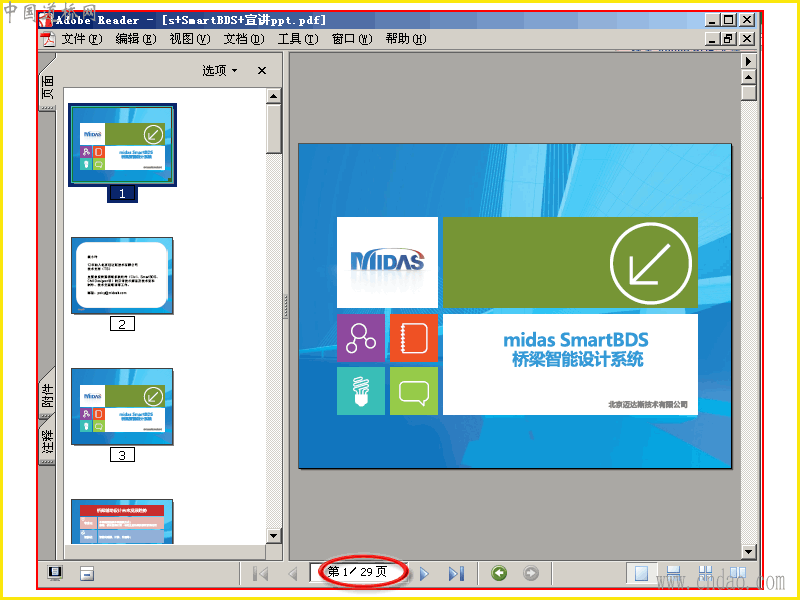Maximize the Adobe Reader window
Viewport: 800px width, 600px height.
pos(729,20)
